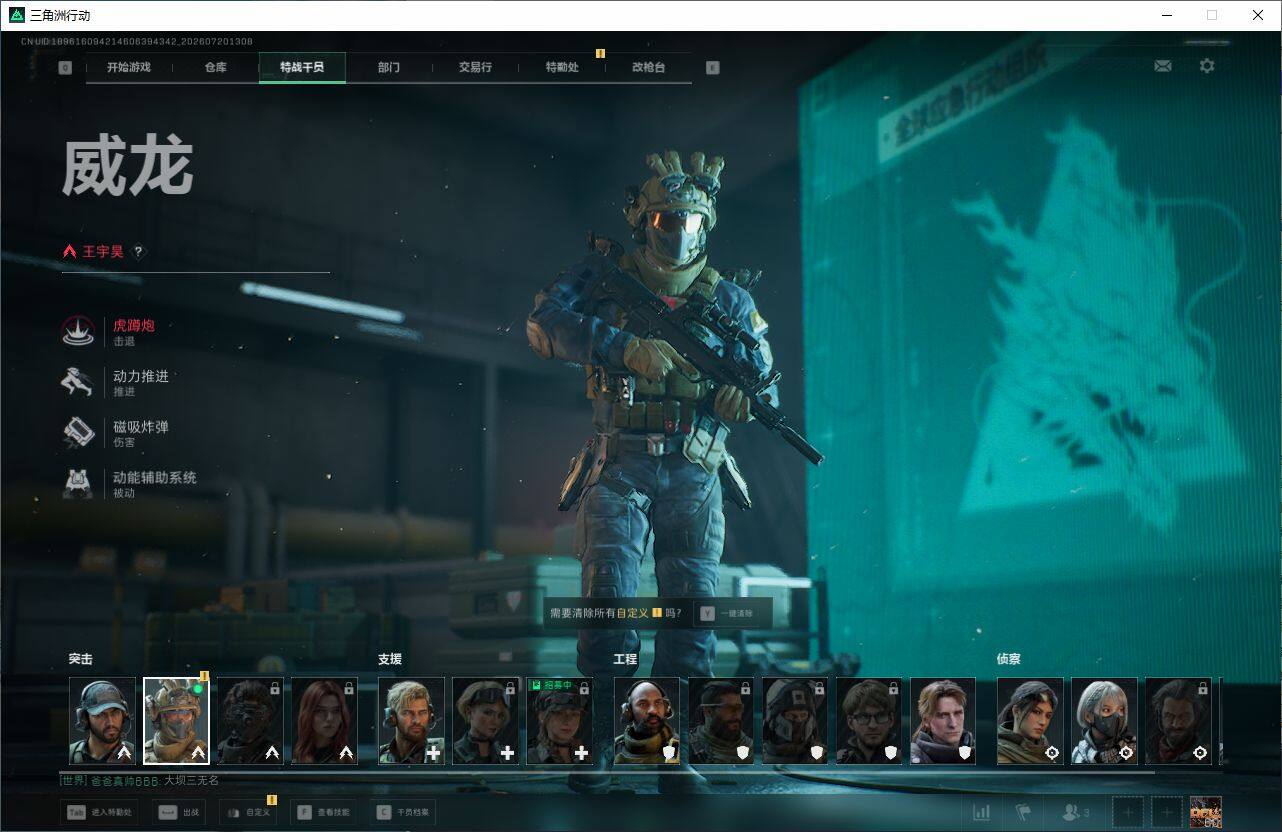
Task: Select the 磁吸炸弹 skill icon
Action: coord(78,433)
